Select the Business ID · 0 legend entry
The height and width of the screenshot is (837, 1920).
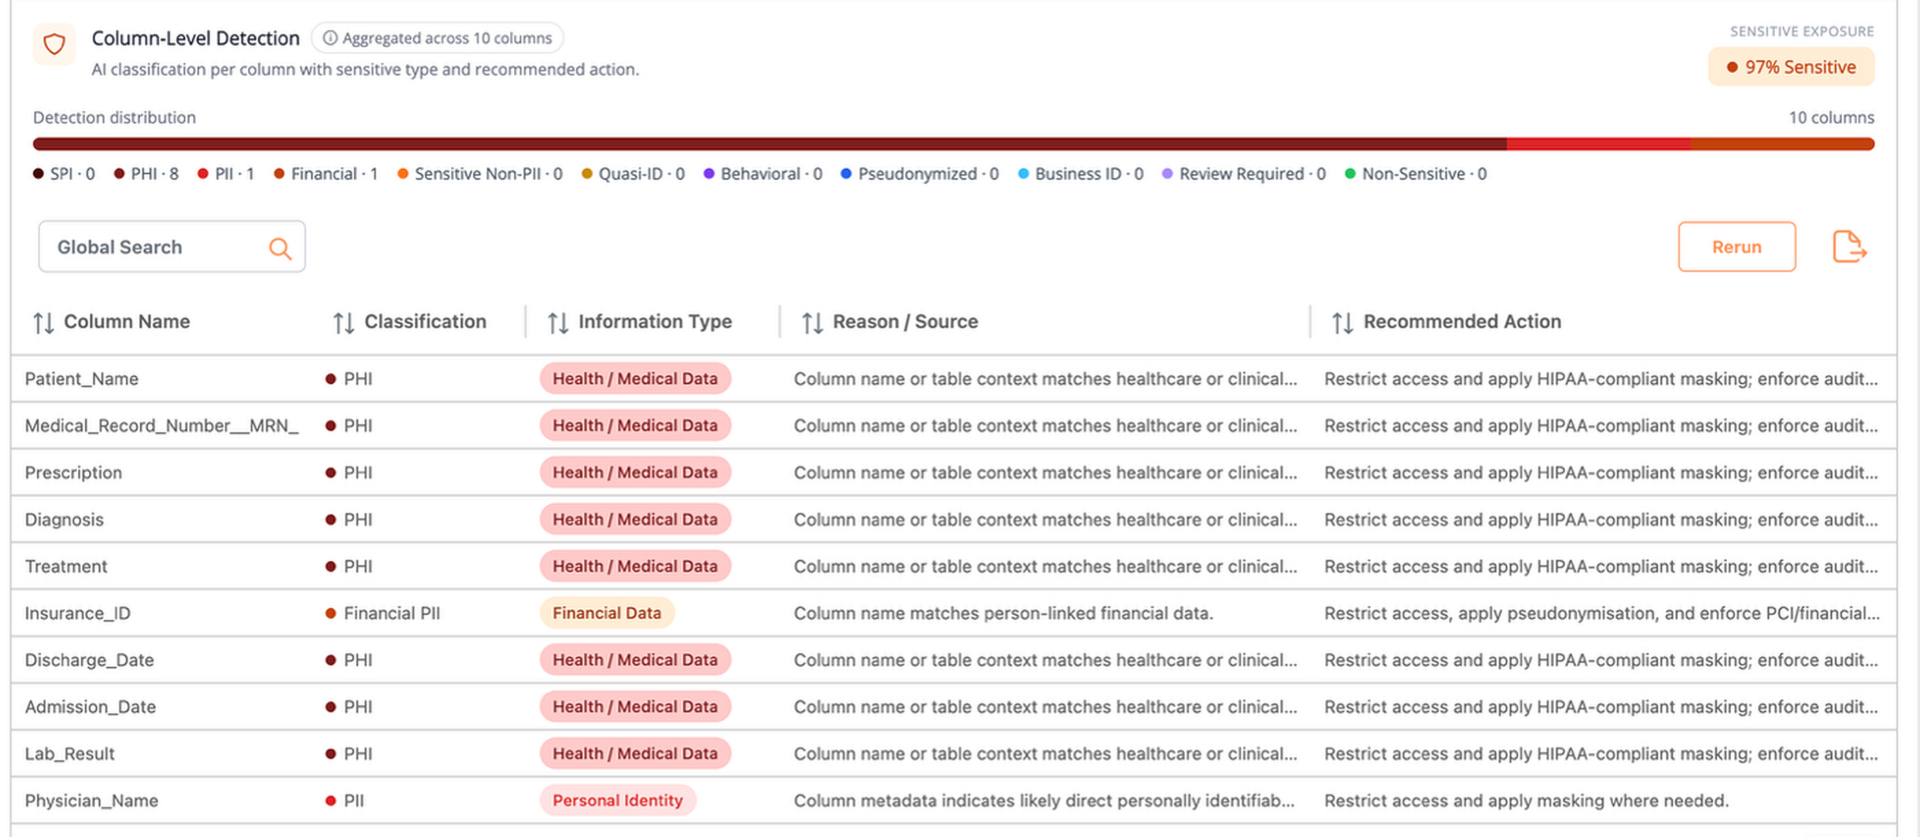coord(1081,174)
